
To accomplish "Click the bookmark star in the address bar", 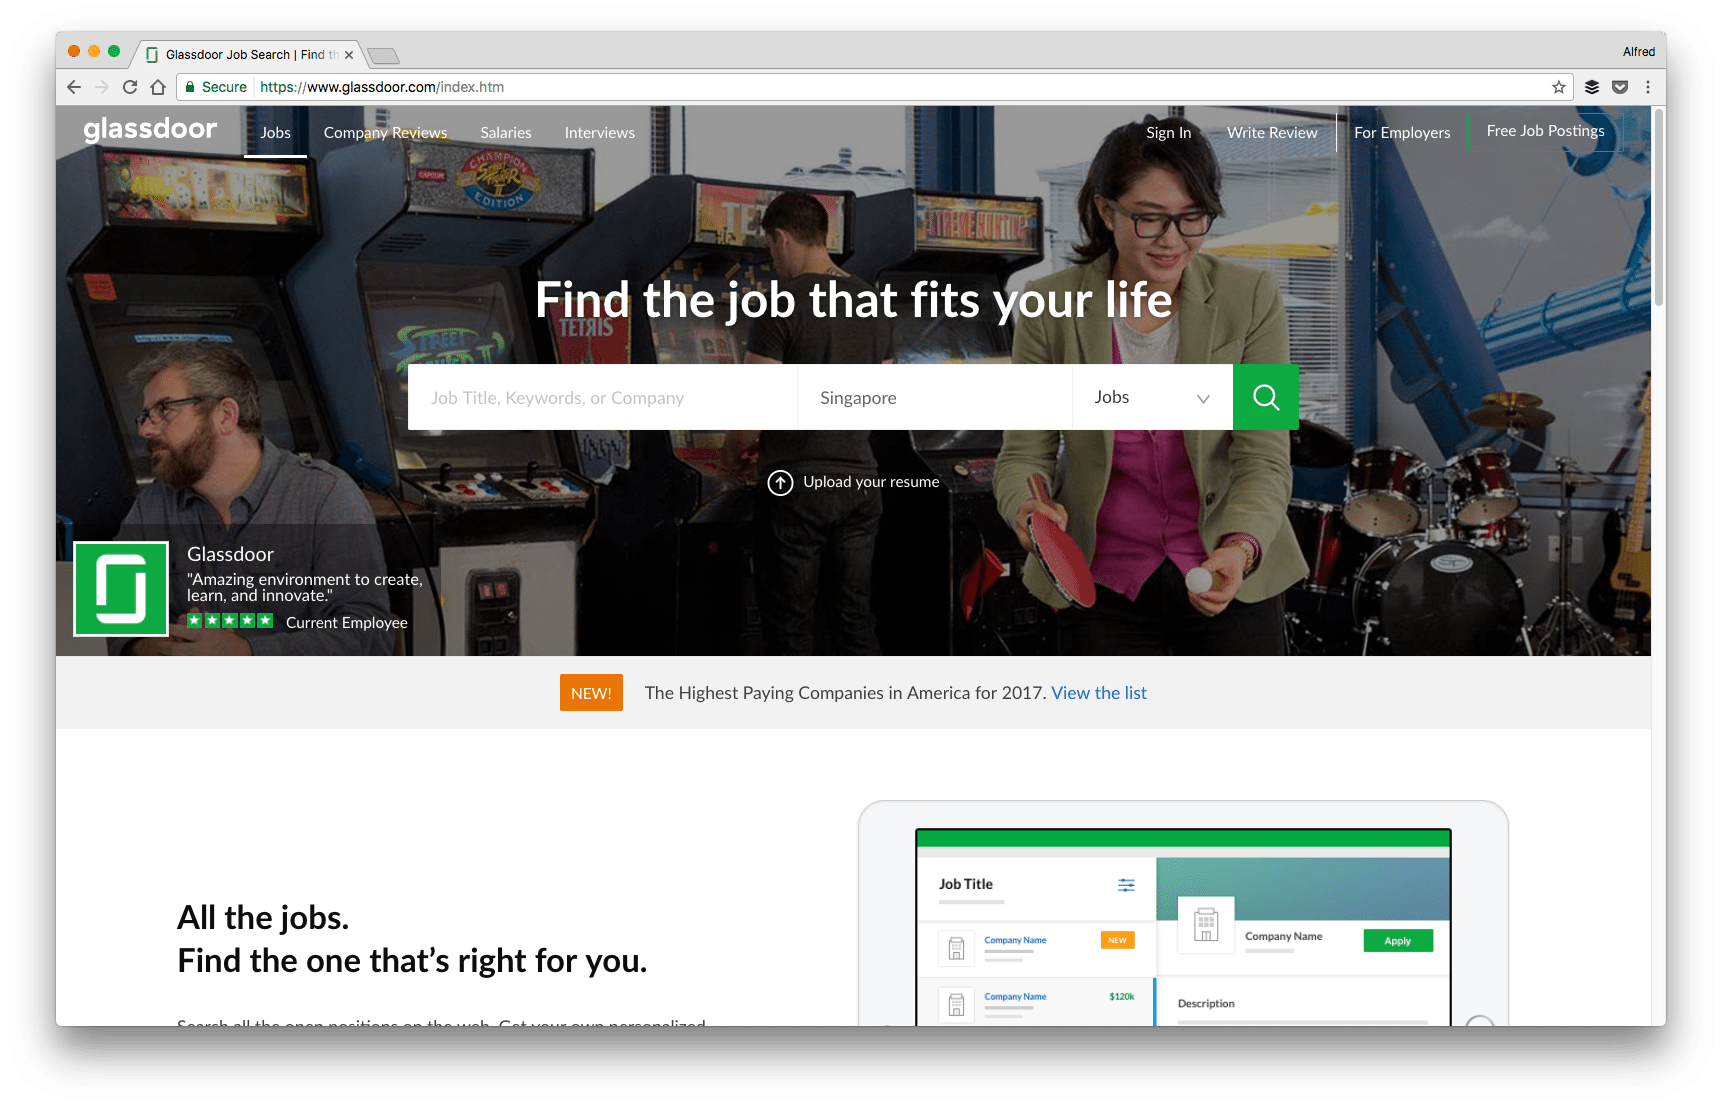I will [1557, 87].
